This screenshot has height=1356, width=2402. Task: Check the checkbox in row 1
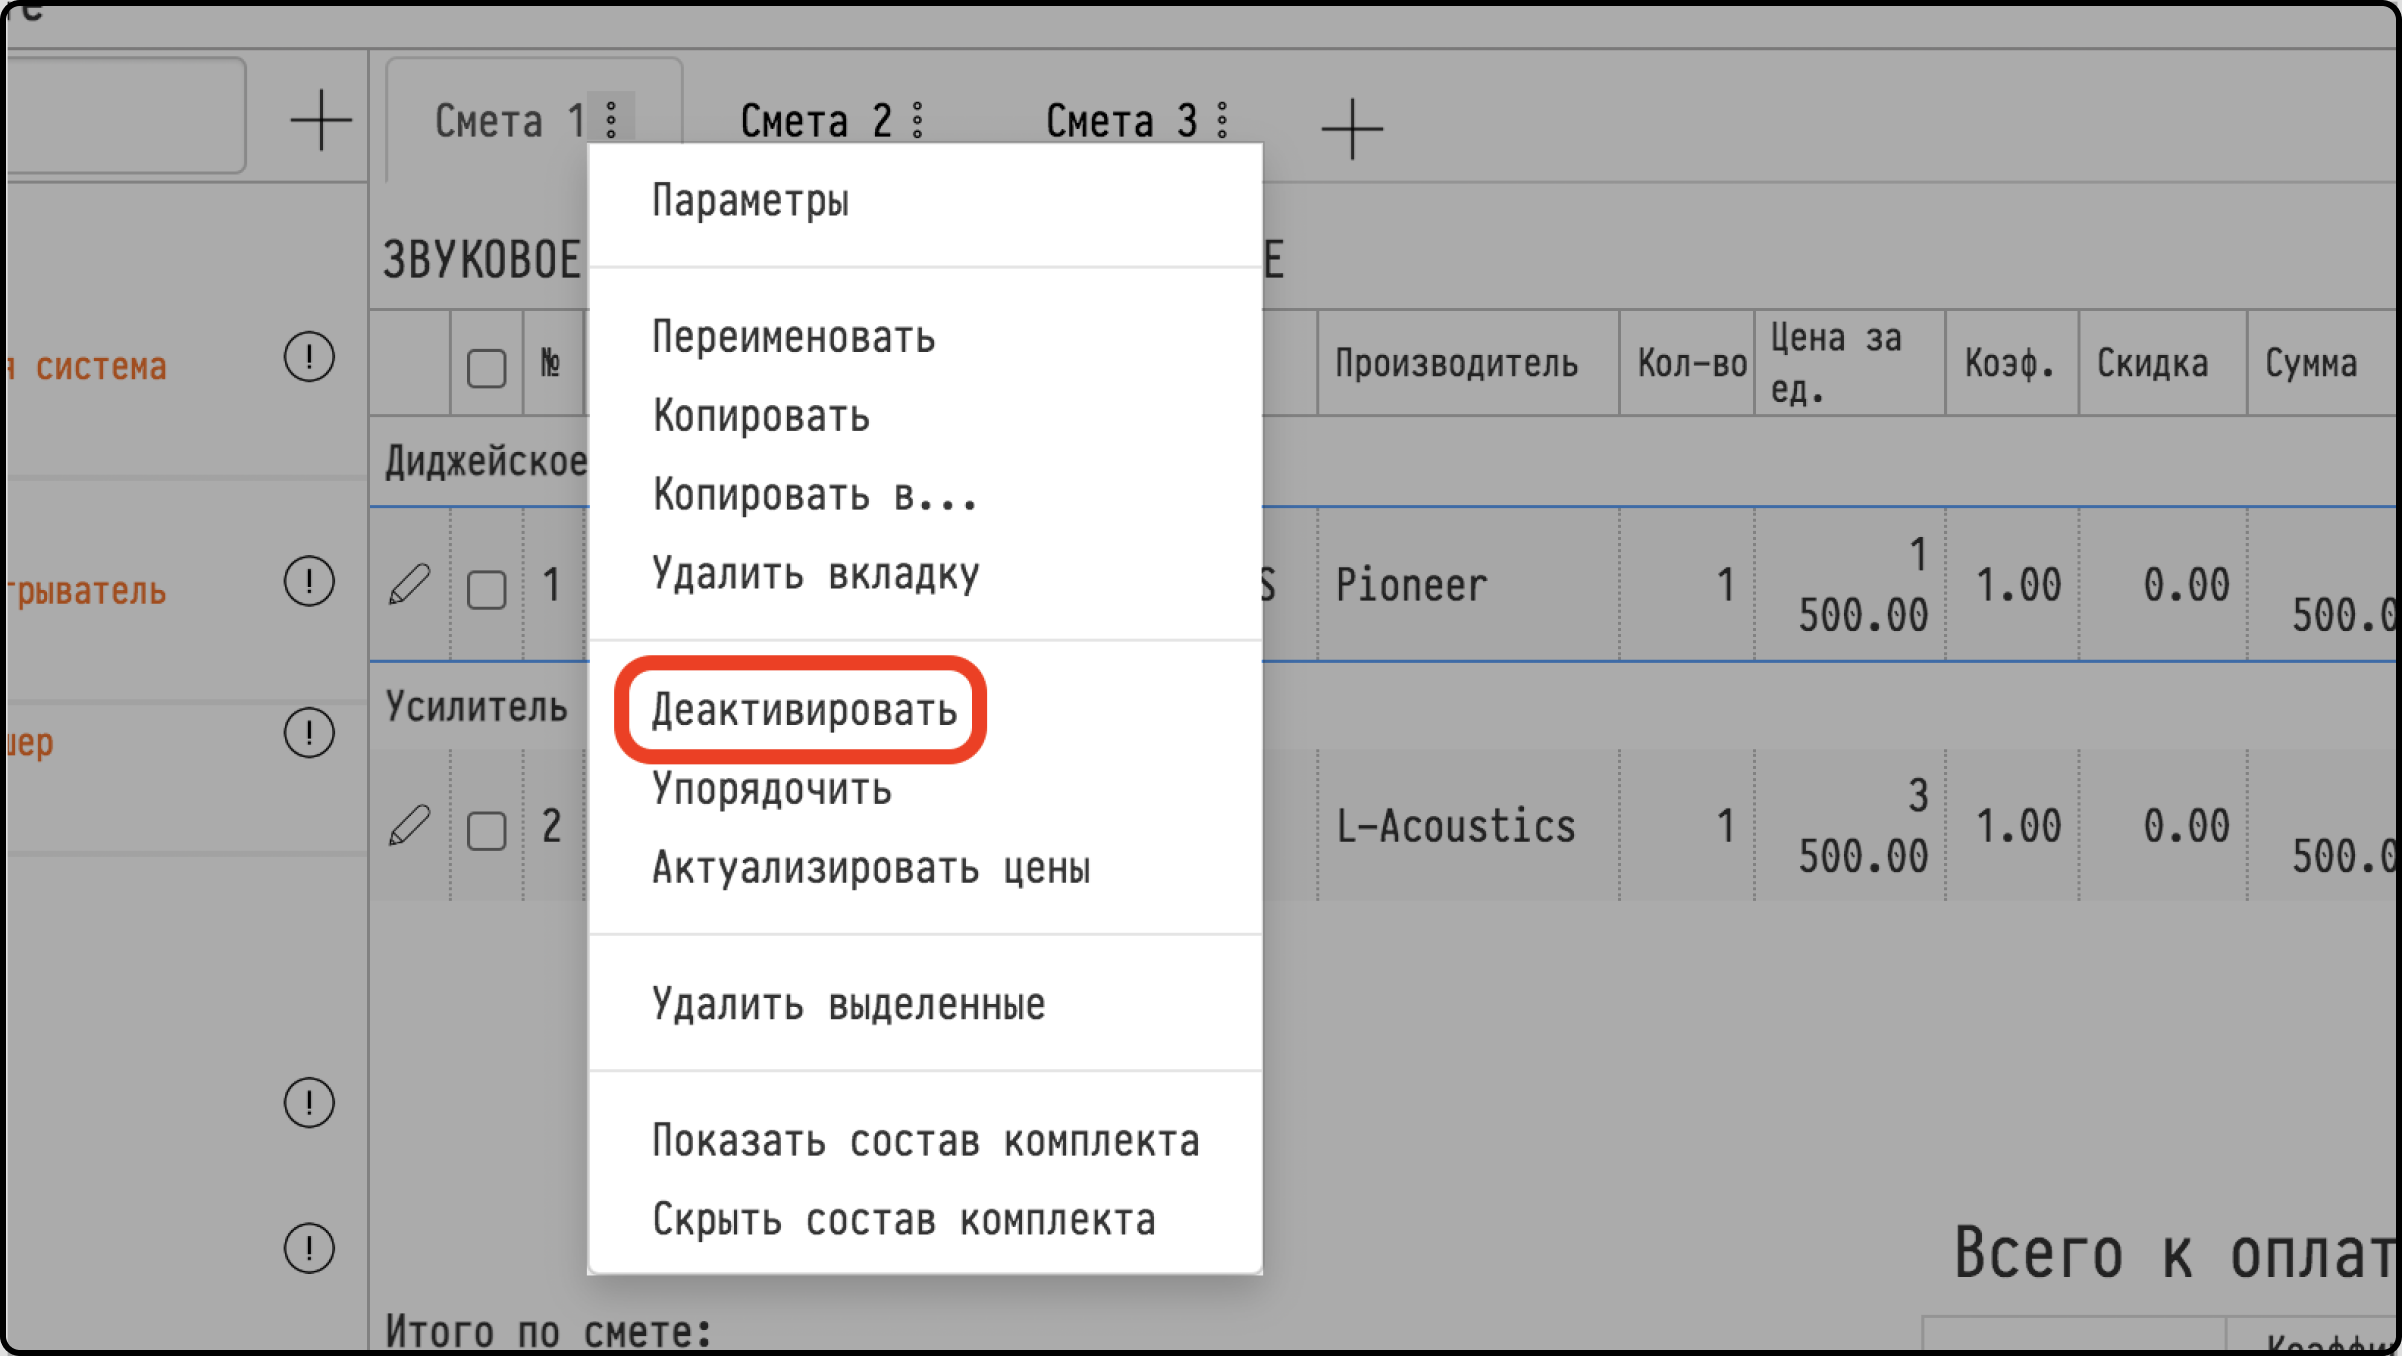487,589
